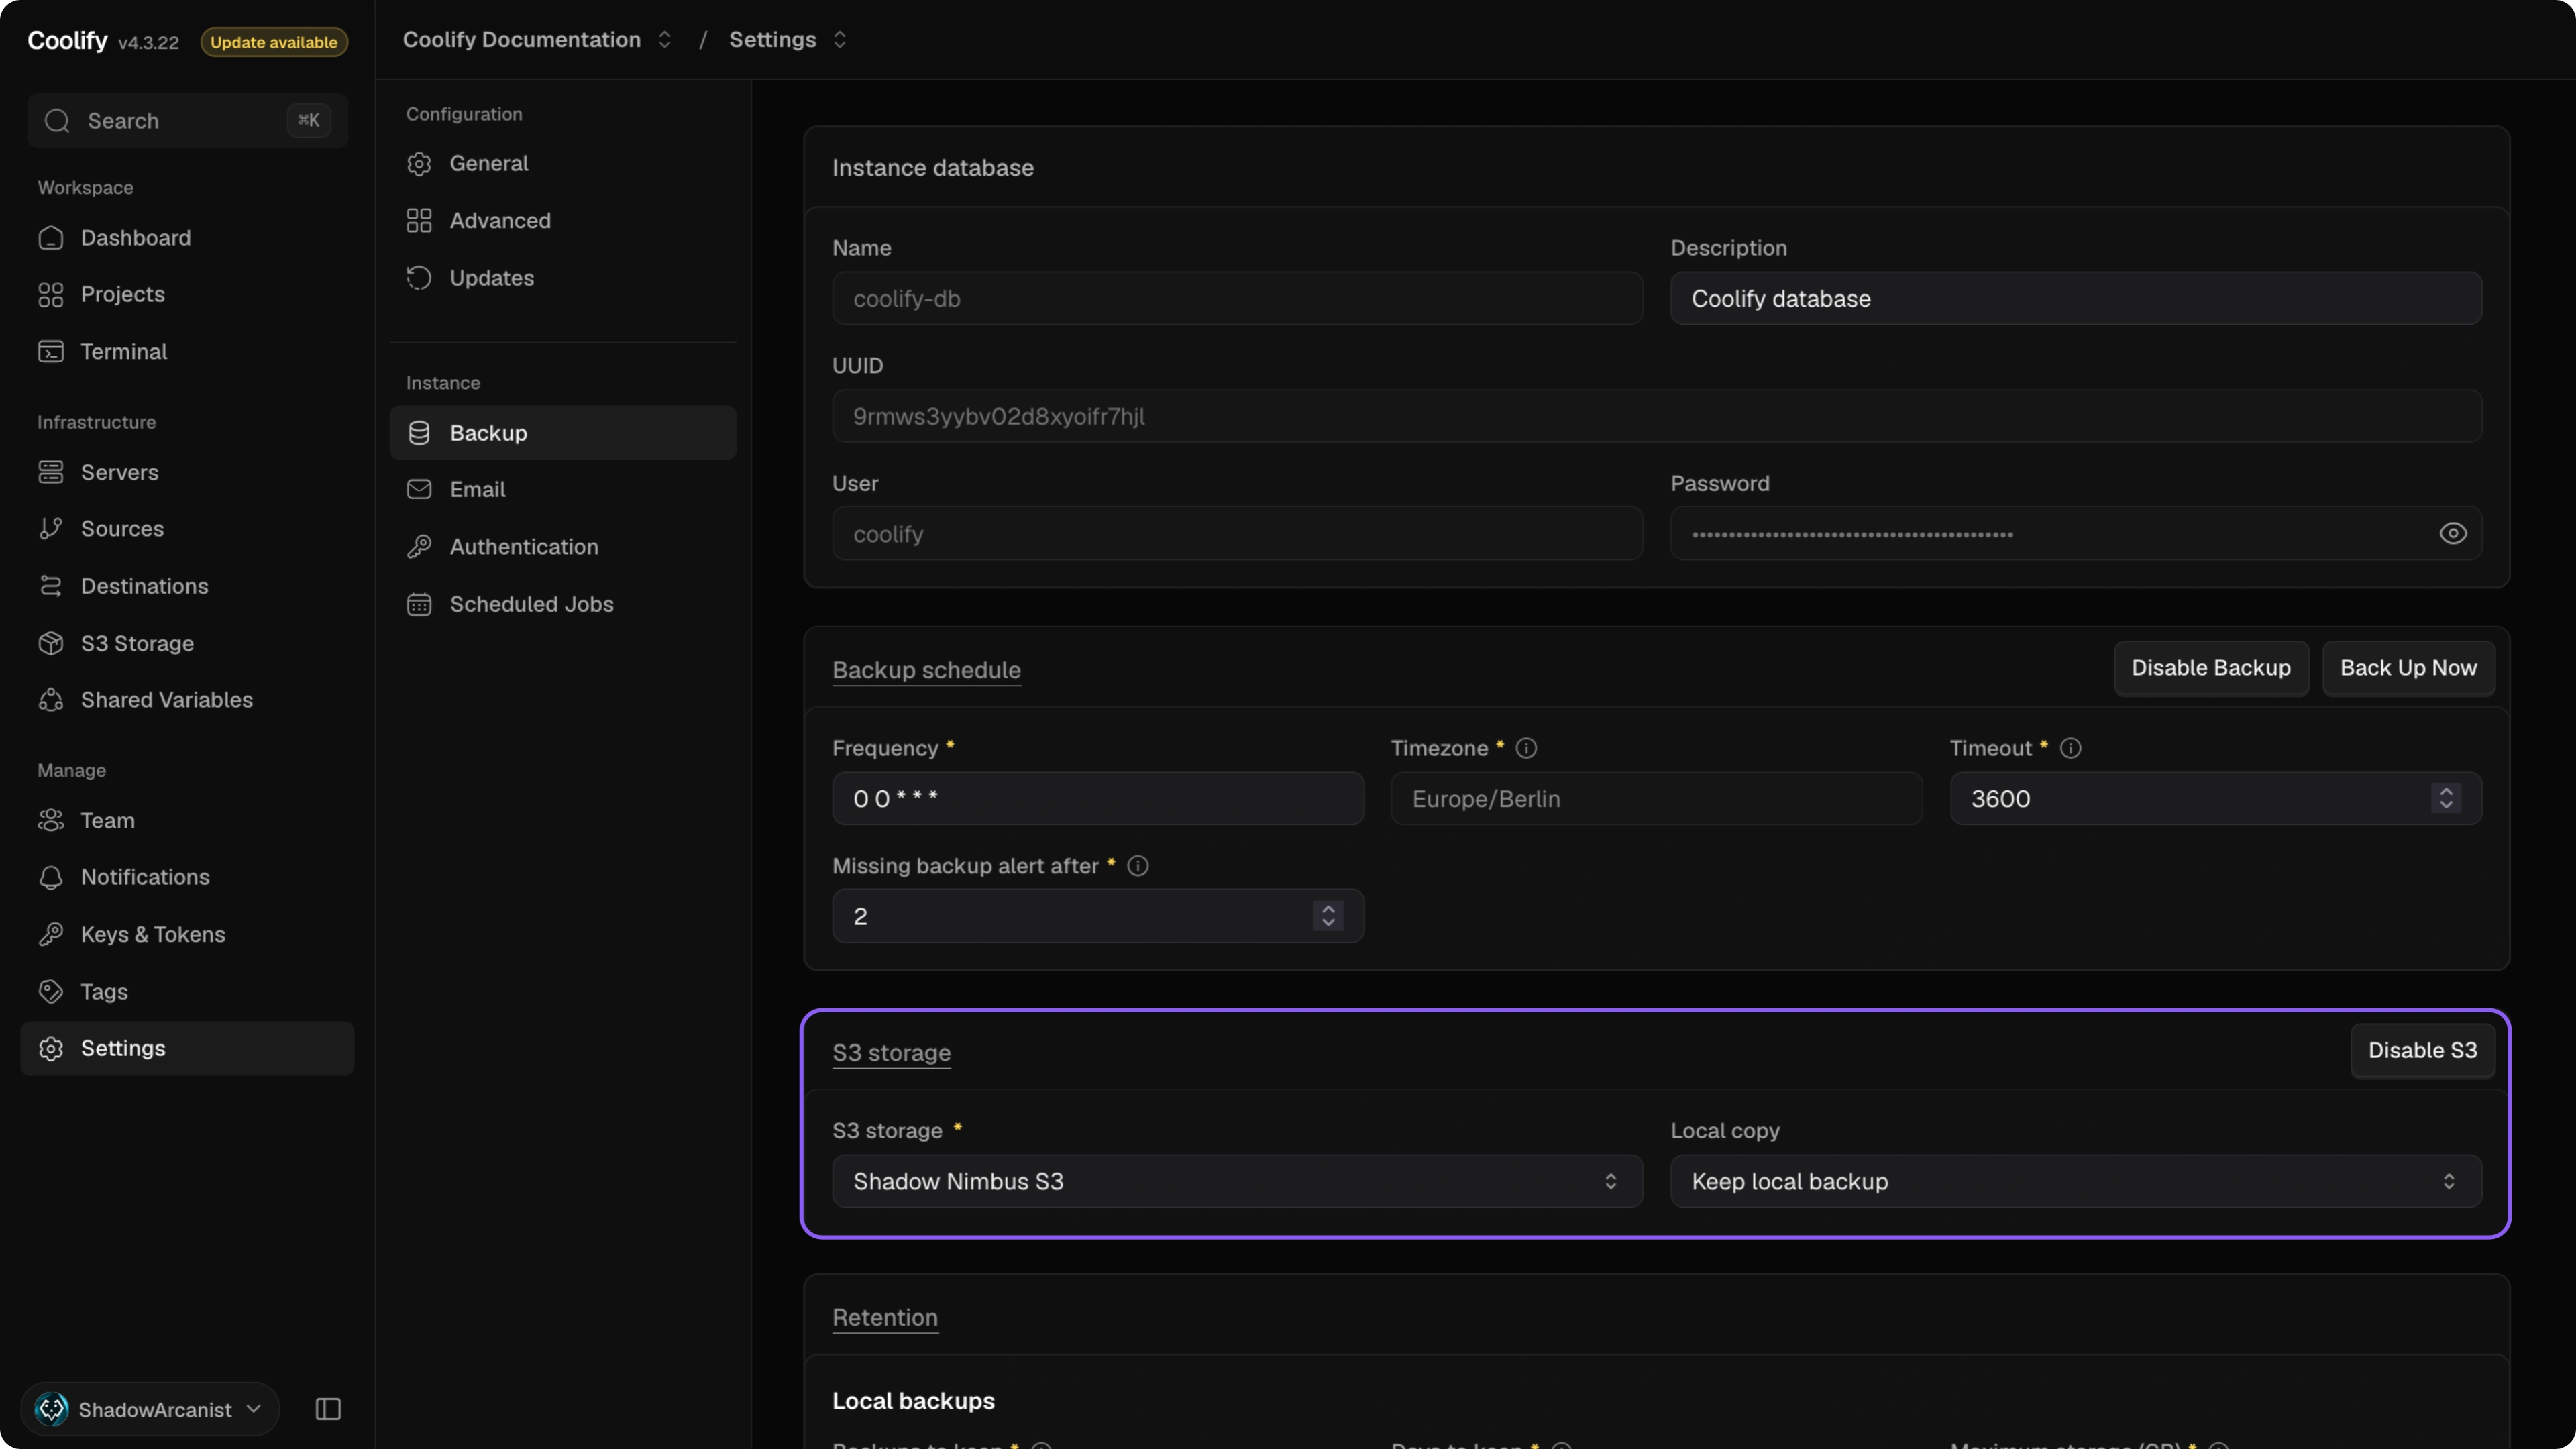This screenshot has height=1449, width=2576.
Task: Open the S3 storage Shadow Nimbus dropdown
Action: (x=1237, y=1181)
